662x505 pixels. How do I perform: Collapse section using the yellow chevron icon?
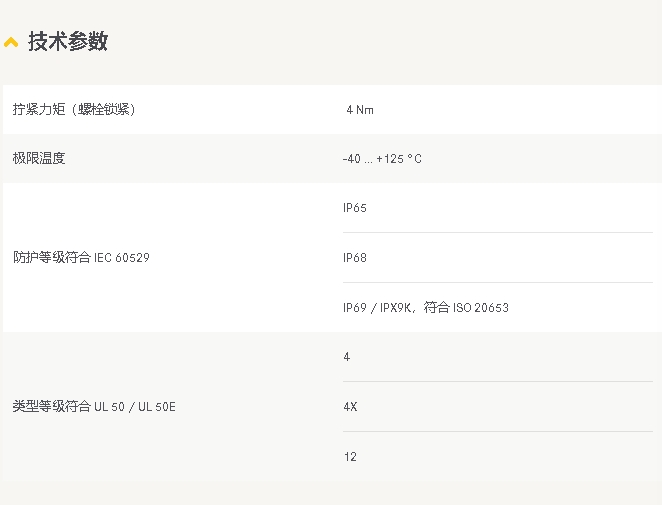click(11, 43)
